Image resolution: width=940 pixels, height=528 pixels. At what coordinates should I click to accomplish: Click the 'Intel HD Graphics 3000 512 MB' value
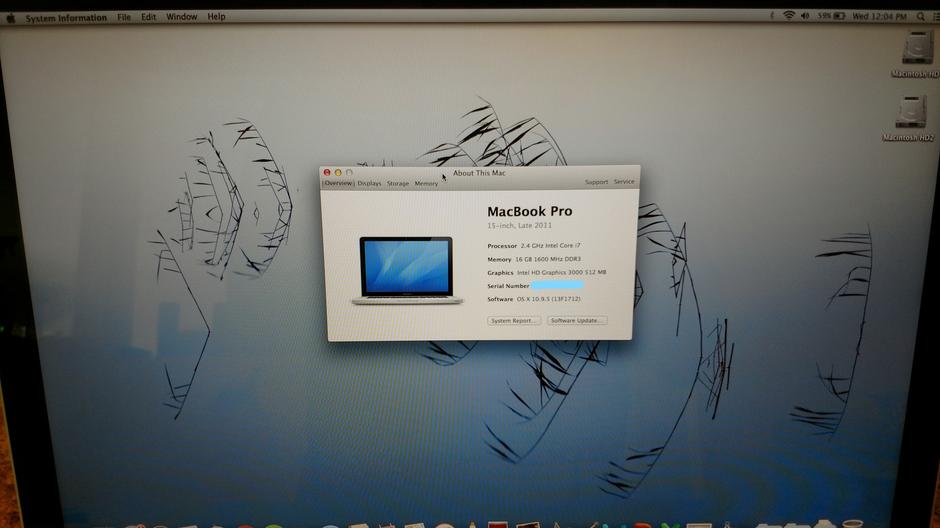pos(561,272)
